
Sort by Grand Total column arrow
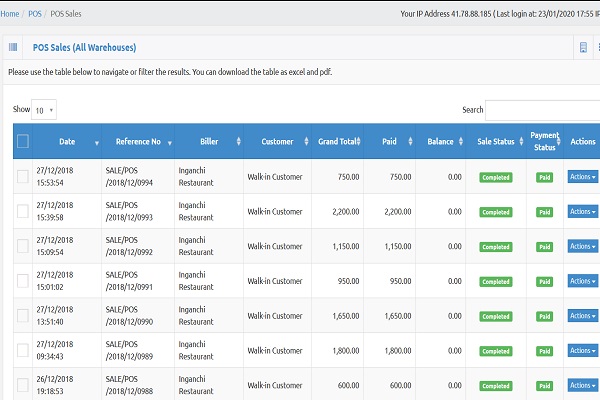[x=358, y=143]
